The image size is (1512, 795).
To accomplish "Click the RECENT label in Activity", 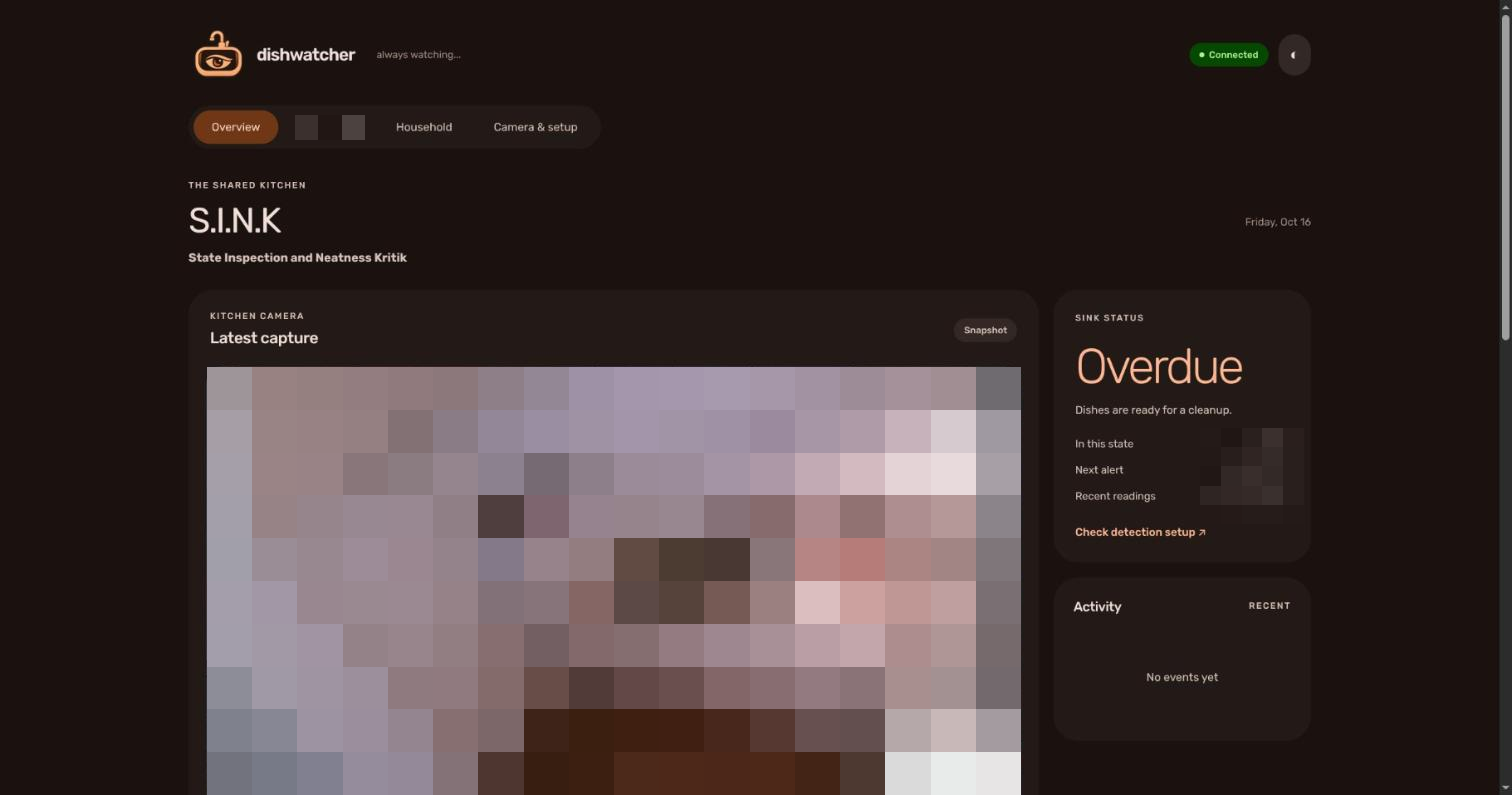I will click(x=1269, y=606).
